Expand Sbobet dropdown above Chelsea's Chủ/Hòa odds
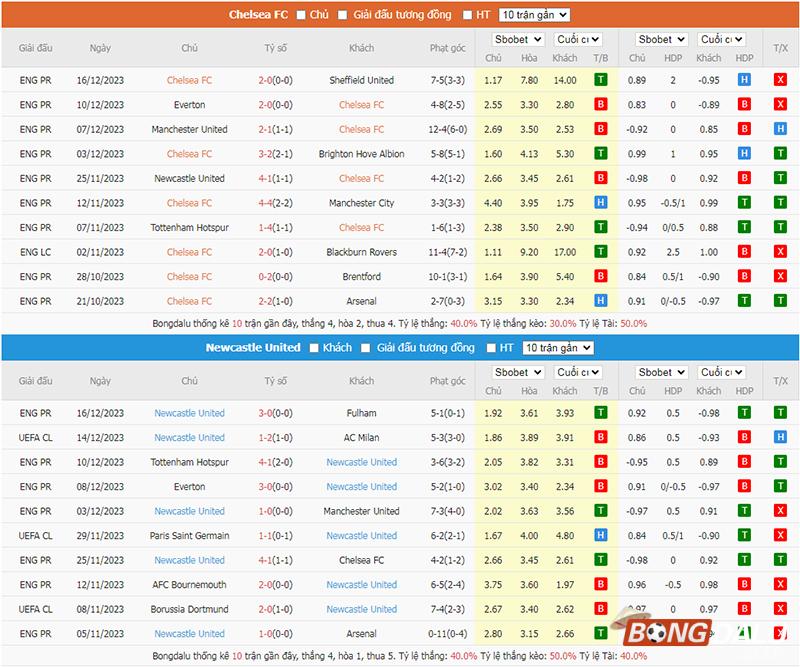 (x=517, y=39)
